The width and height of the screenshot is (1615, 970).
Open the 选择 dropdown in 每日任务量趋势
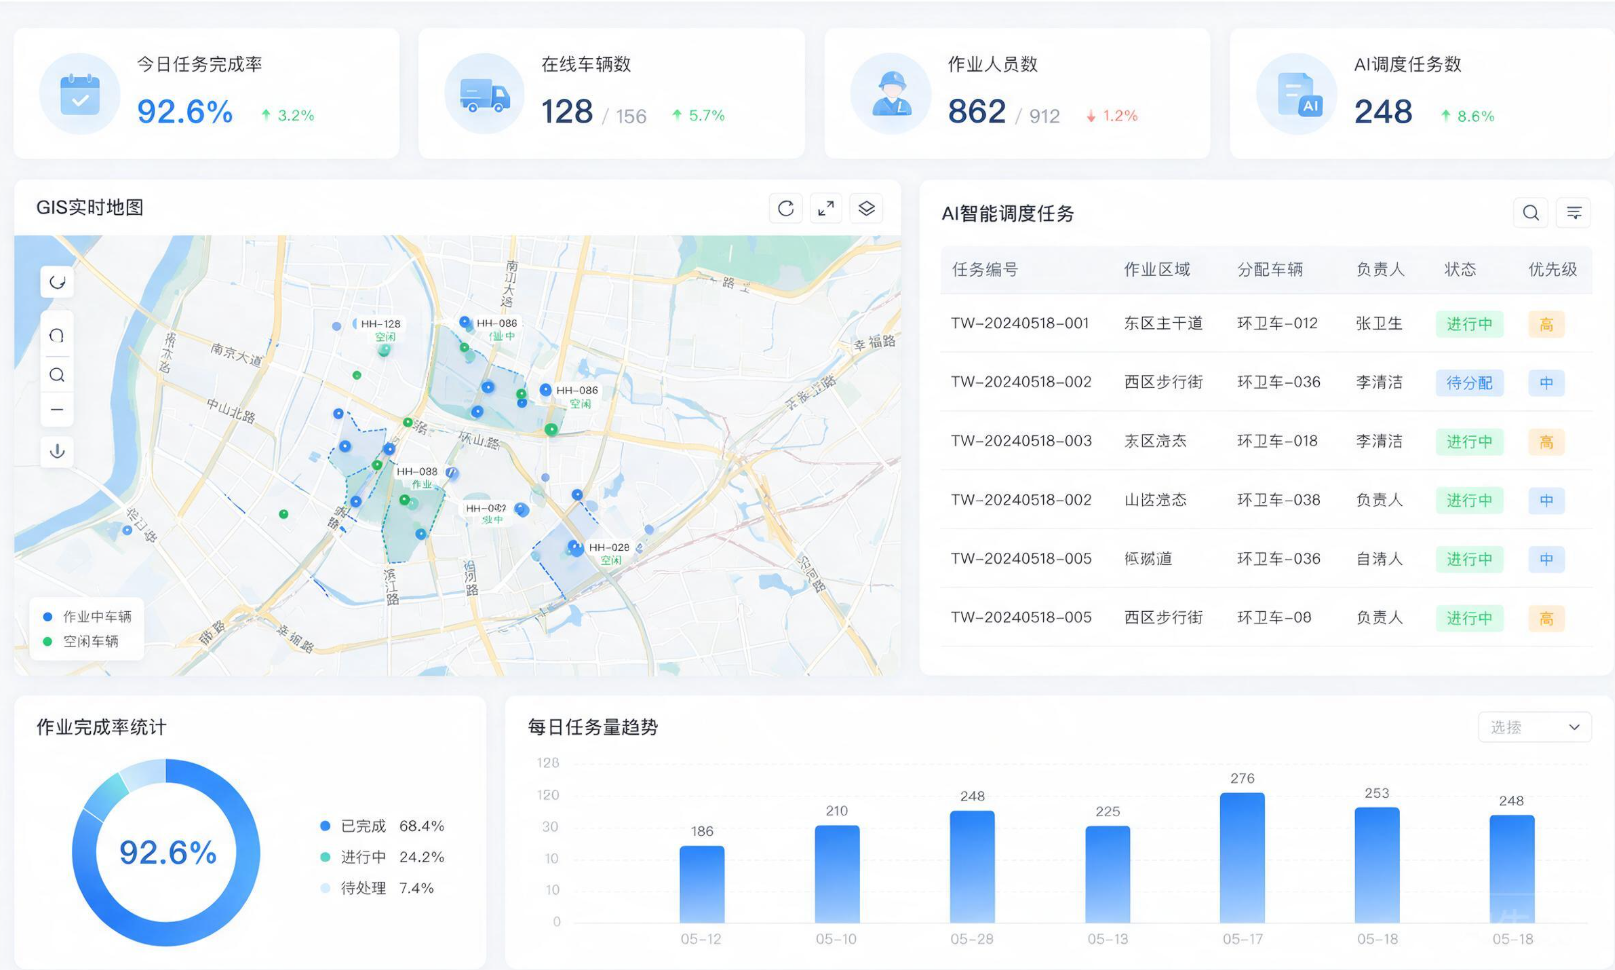(x=1534, y=727)
